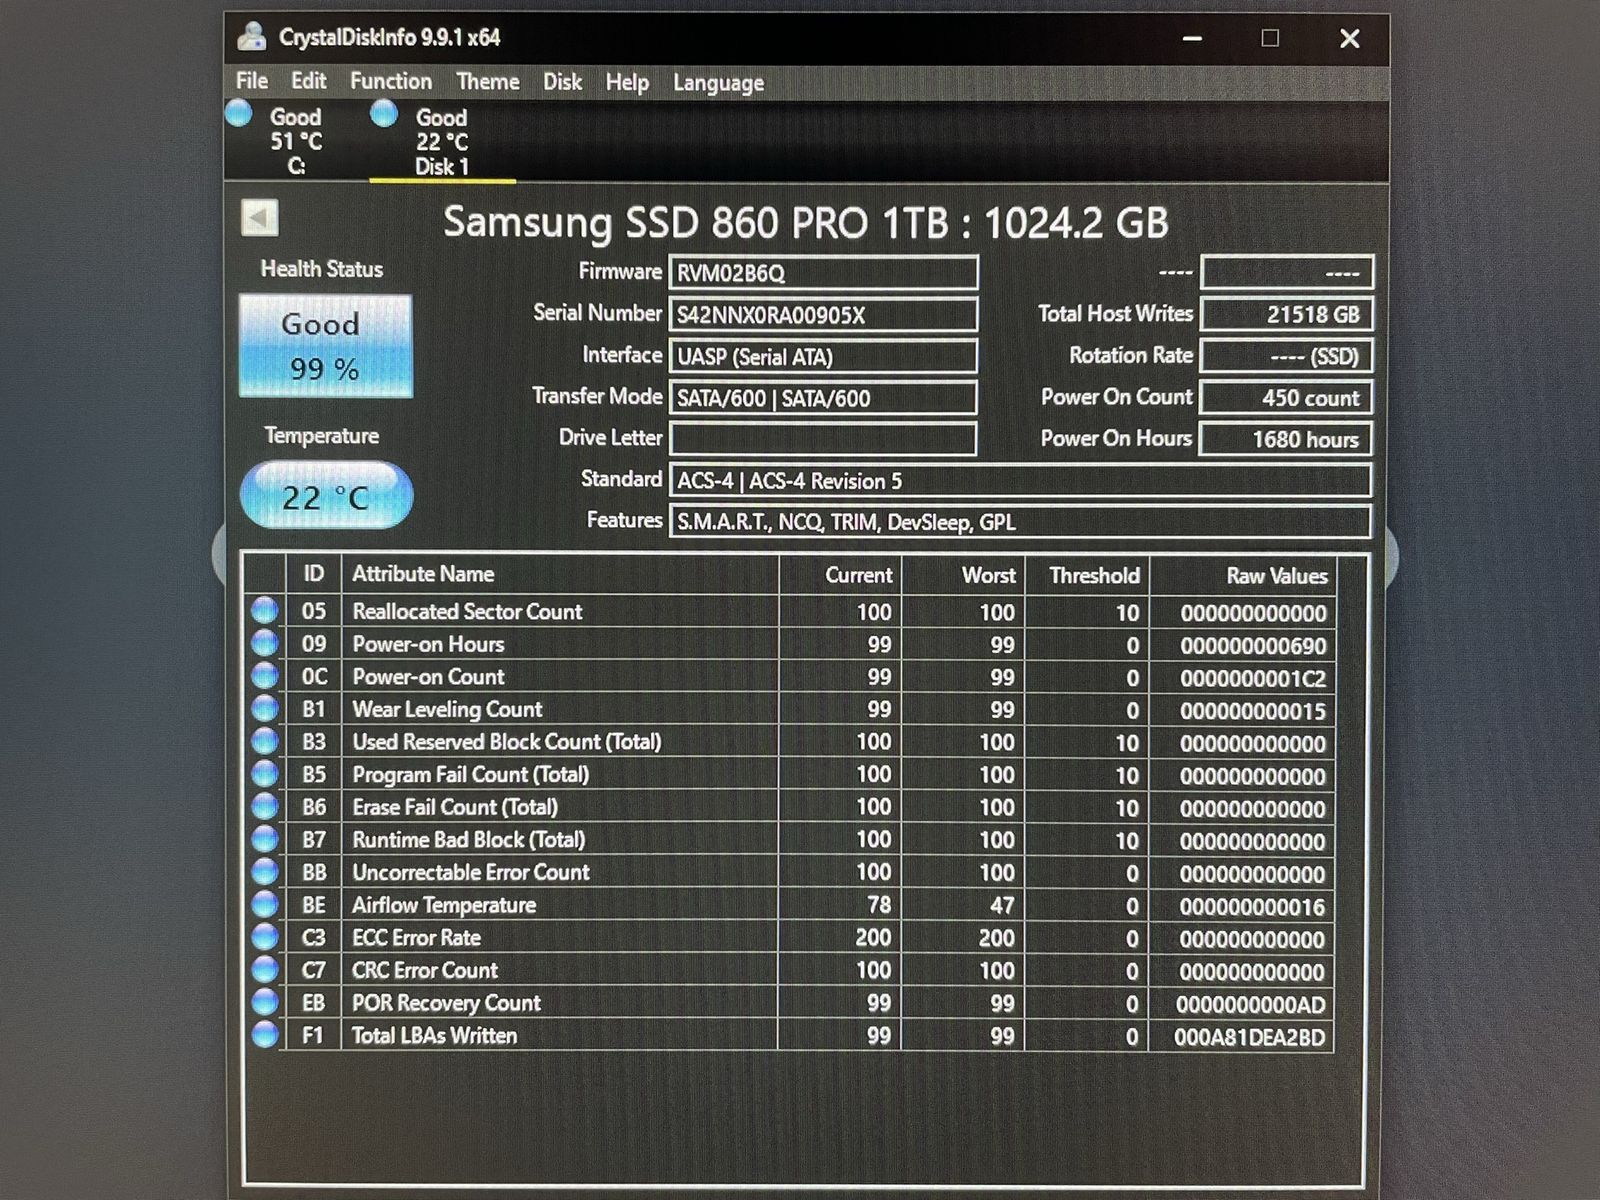
Task: Click status orb for ECC Error Rate
Action: pyautogui.click(x=265, y=937)
